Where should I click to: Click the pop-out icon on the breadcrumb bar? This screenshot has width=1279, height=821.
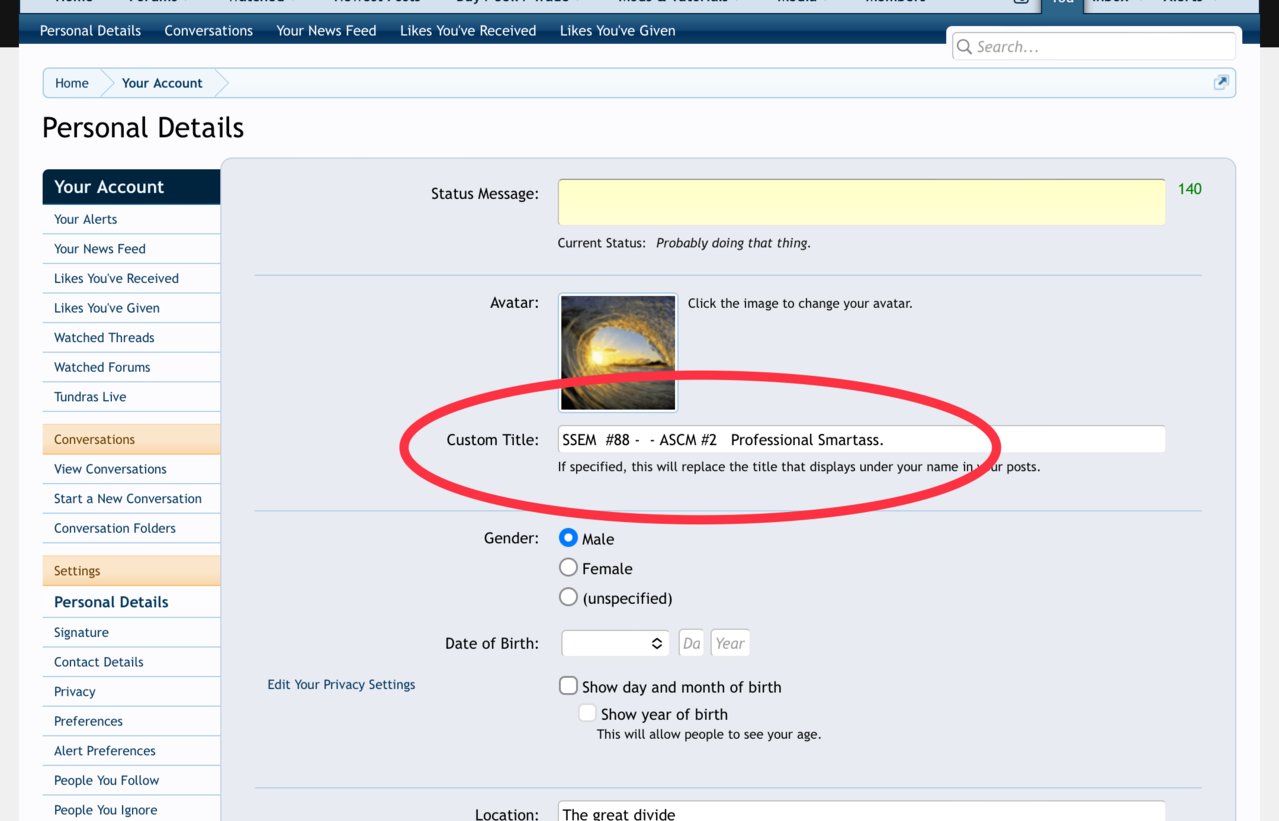pyautogui.click(x=1220, y=83)
